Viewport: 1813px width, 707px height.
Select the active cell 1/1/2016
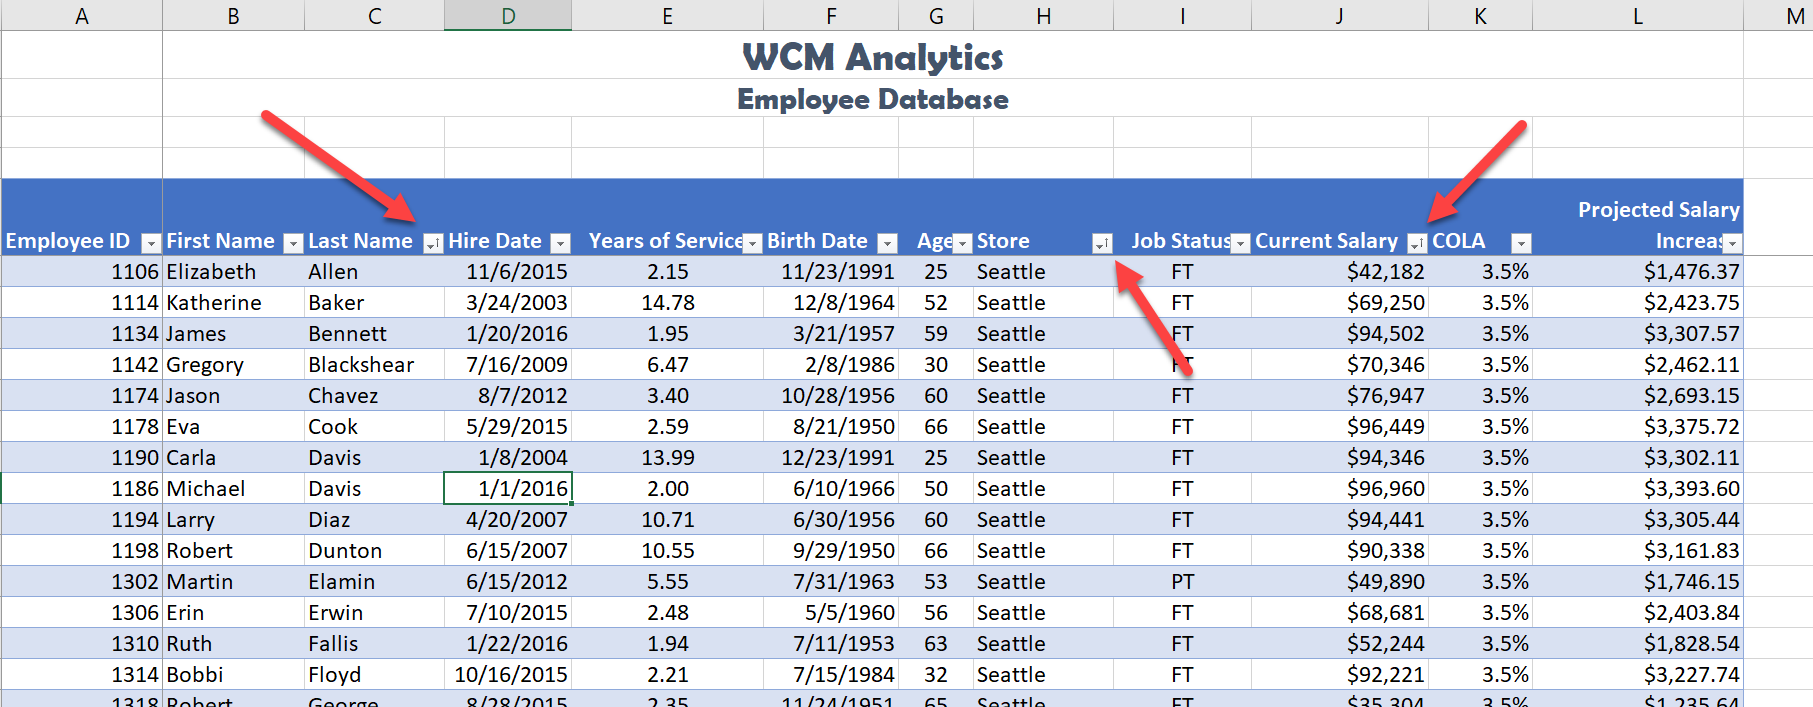(x=508, y=489)
